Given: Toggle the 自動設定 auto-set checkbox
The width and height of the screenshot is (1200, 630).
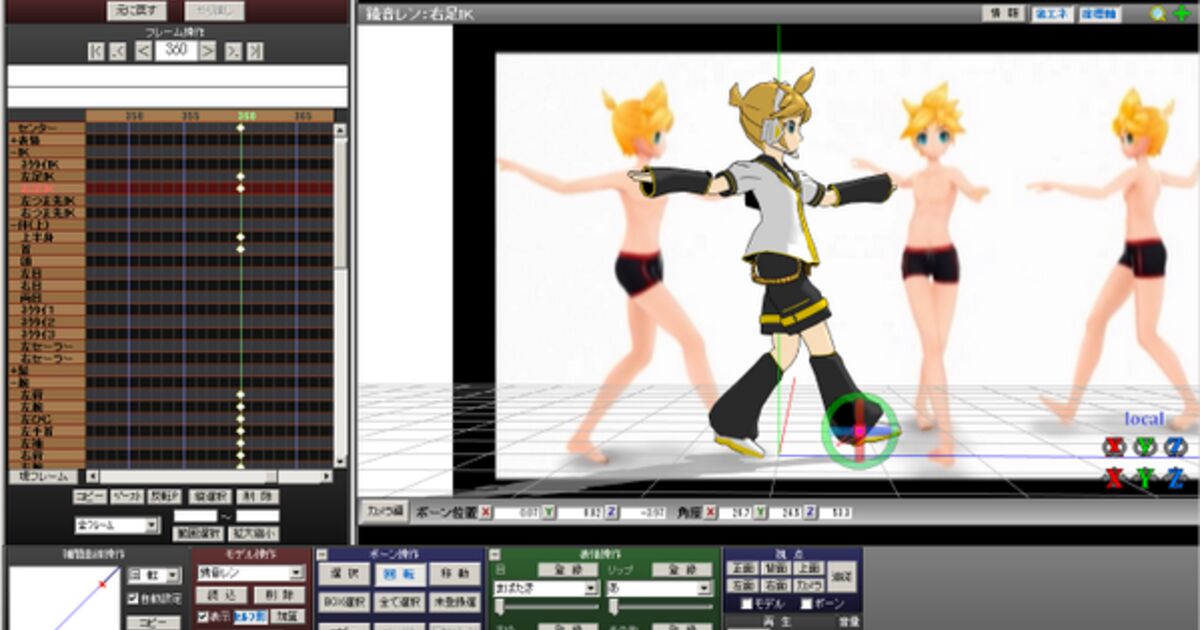Looking at the screenshot, I should tap(133, 598).
